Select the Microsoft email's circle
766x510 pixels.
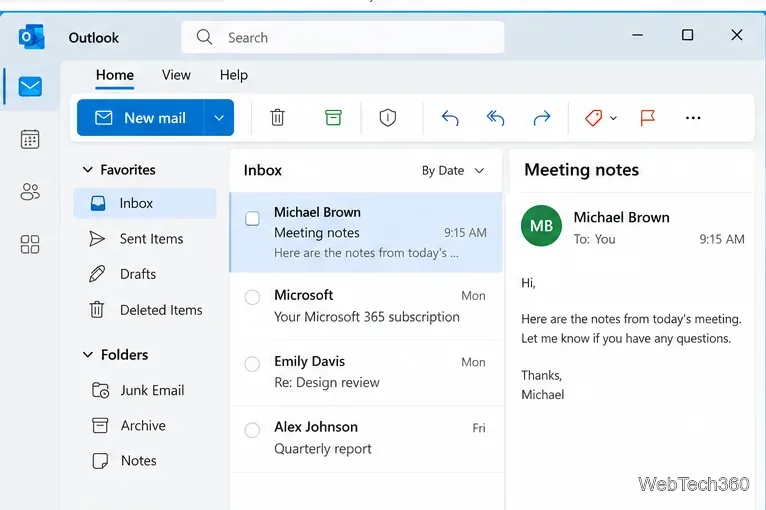(x=252, y=297)
